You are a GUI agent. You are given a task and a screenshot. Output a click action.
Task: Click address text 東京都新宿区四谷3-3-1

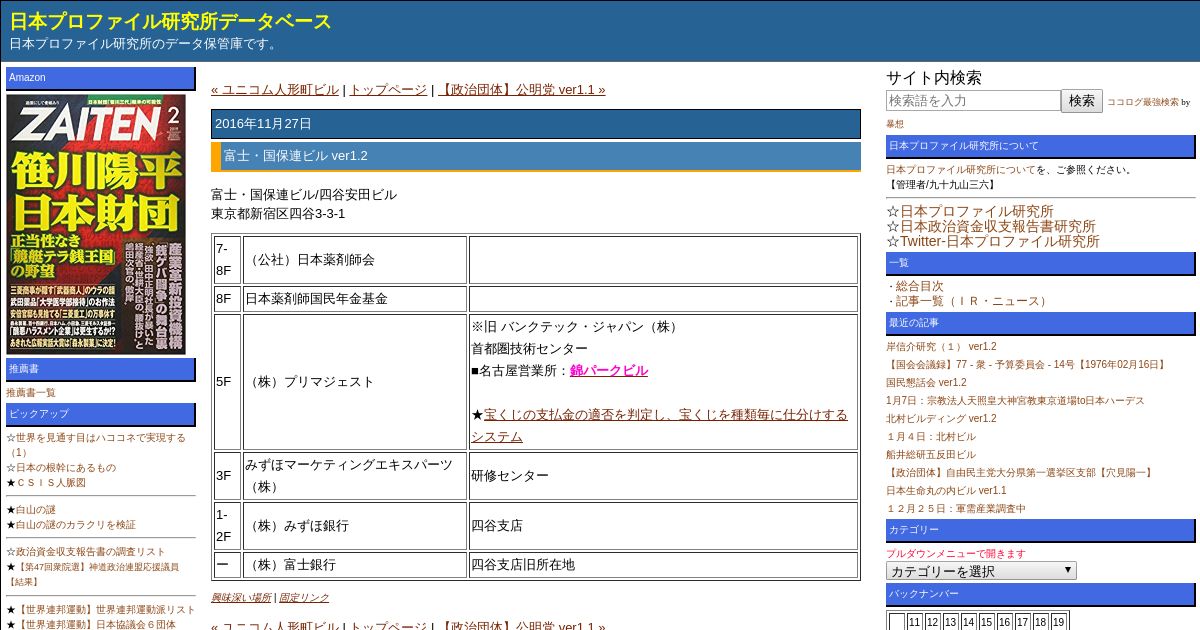pyautogui.click(x=278, y=214)
